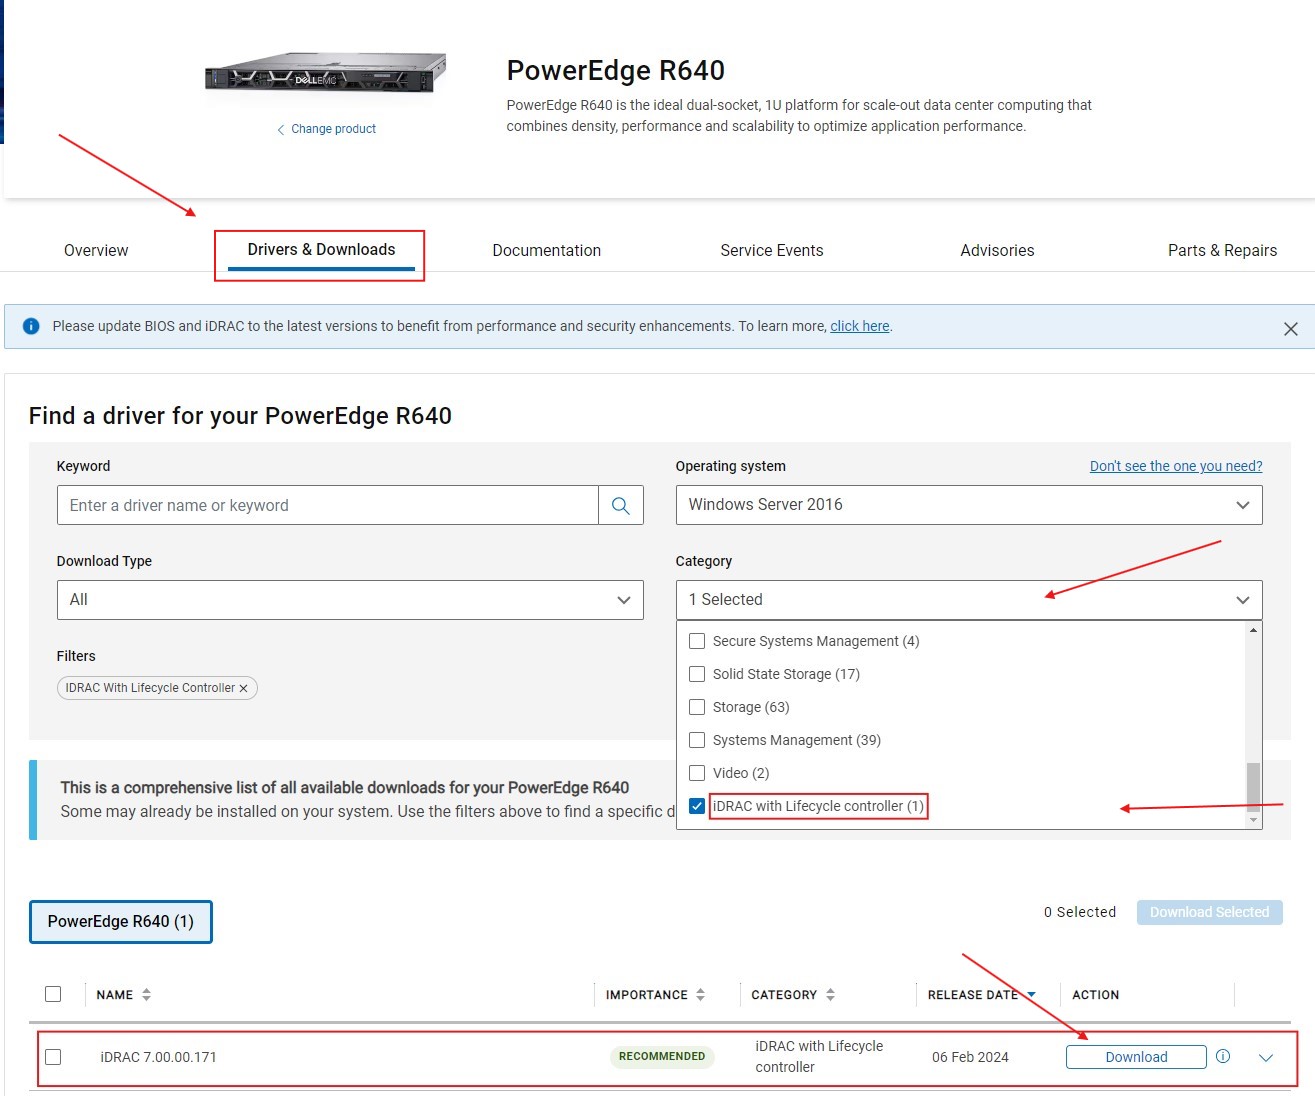Image resolution: width=1315 pixels, height=1096 pixels.
Task: Sort the Category column
Action: 832,994
